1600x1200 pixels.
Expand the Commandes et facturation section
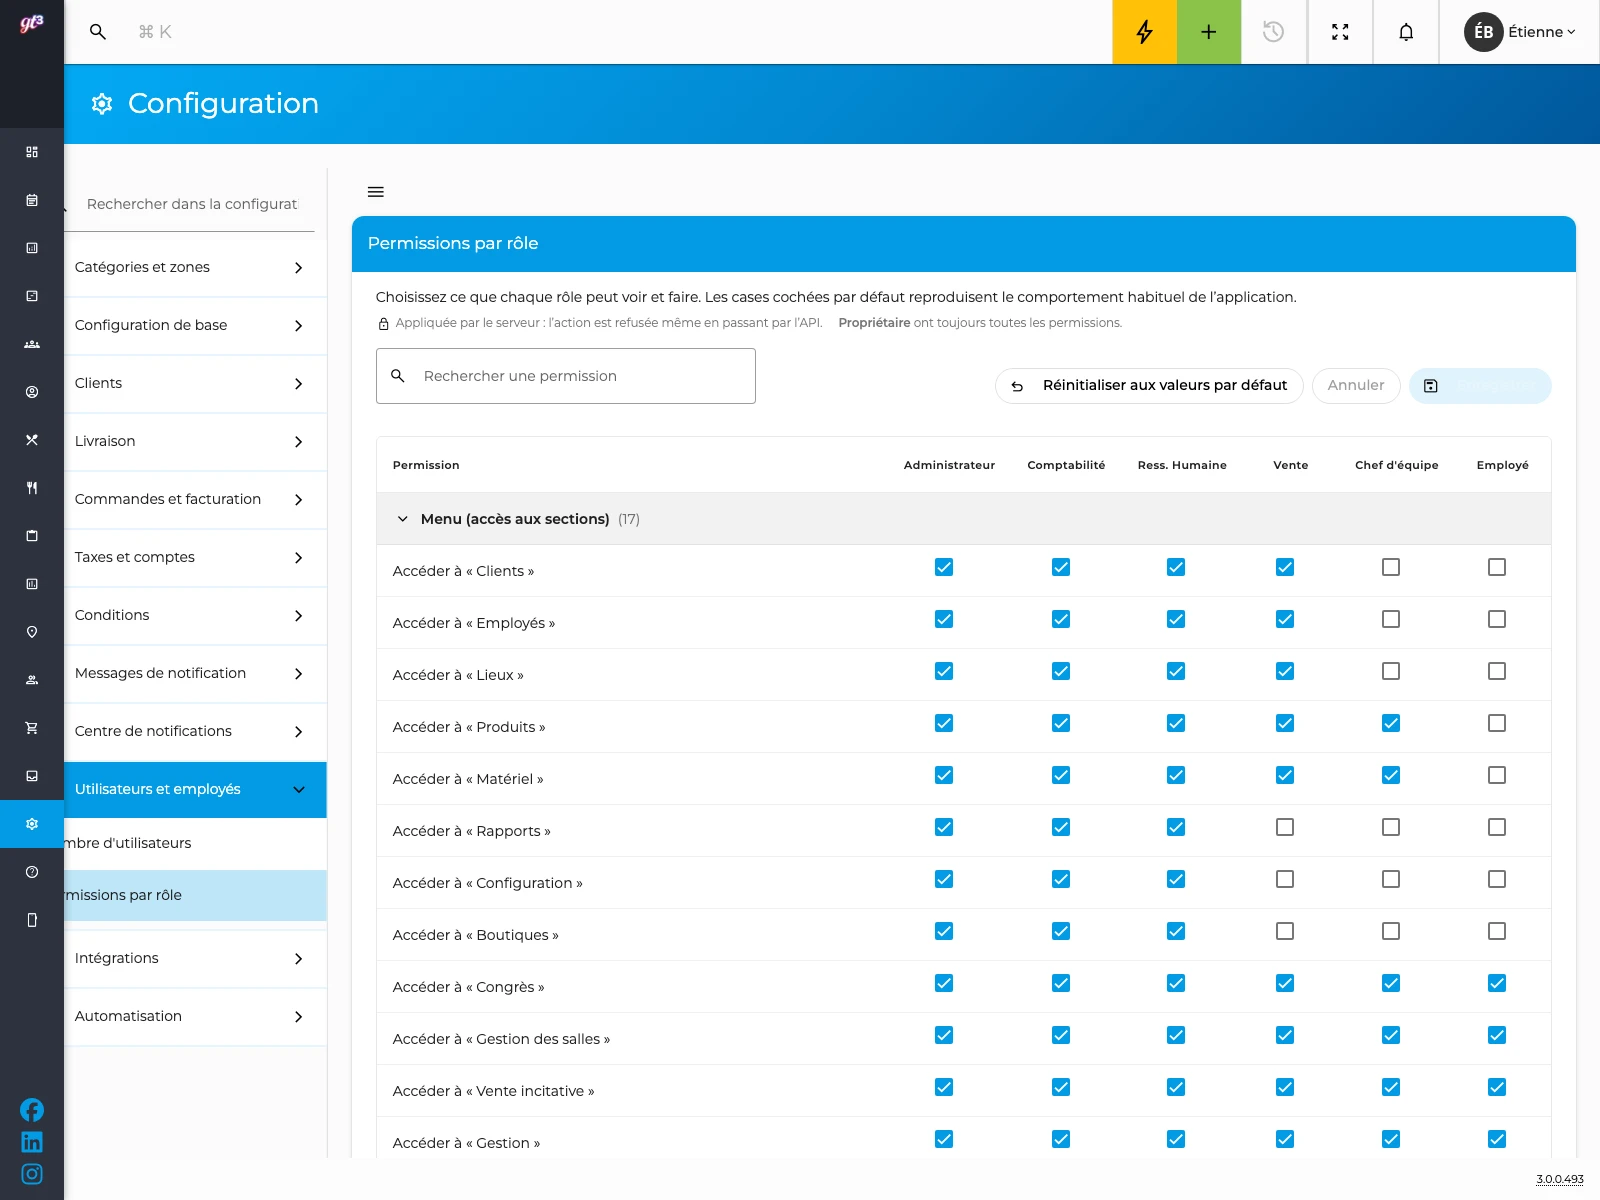pyautogui.click(x=195, y=499)
